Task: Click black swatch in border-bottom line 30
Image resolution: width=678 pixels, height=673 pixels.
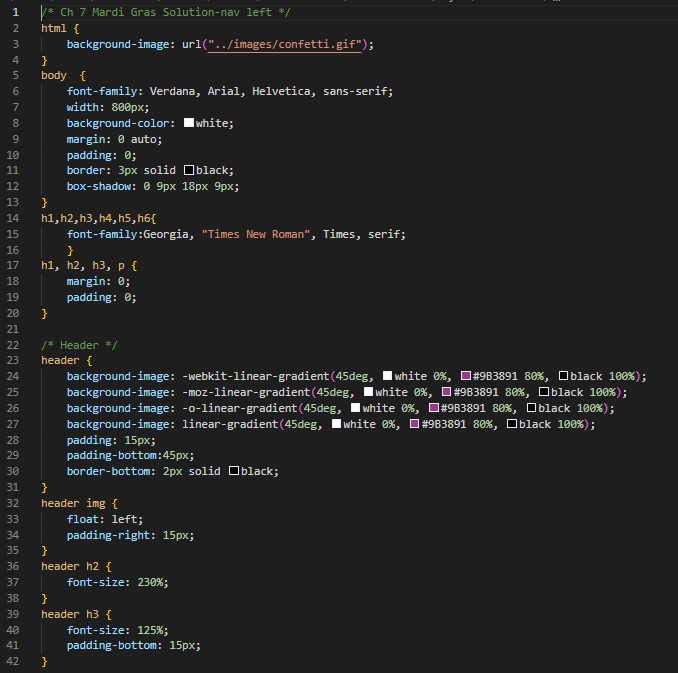Action: (233, 471)
